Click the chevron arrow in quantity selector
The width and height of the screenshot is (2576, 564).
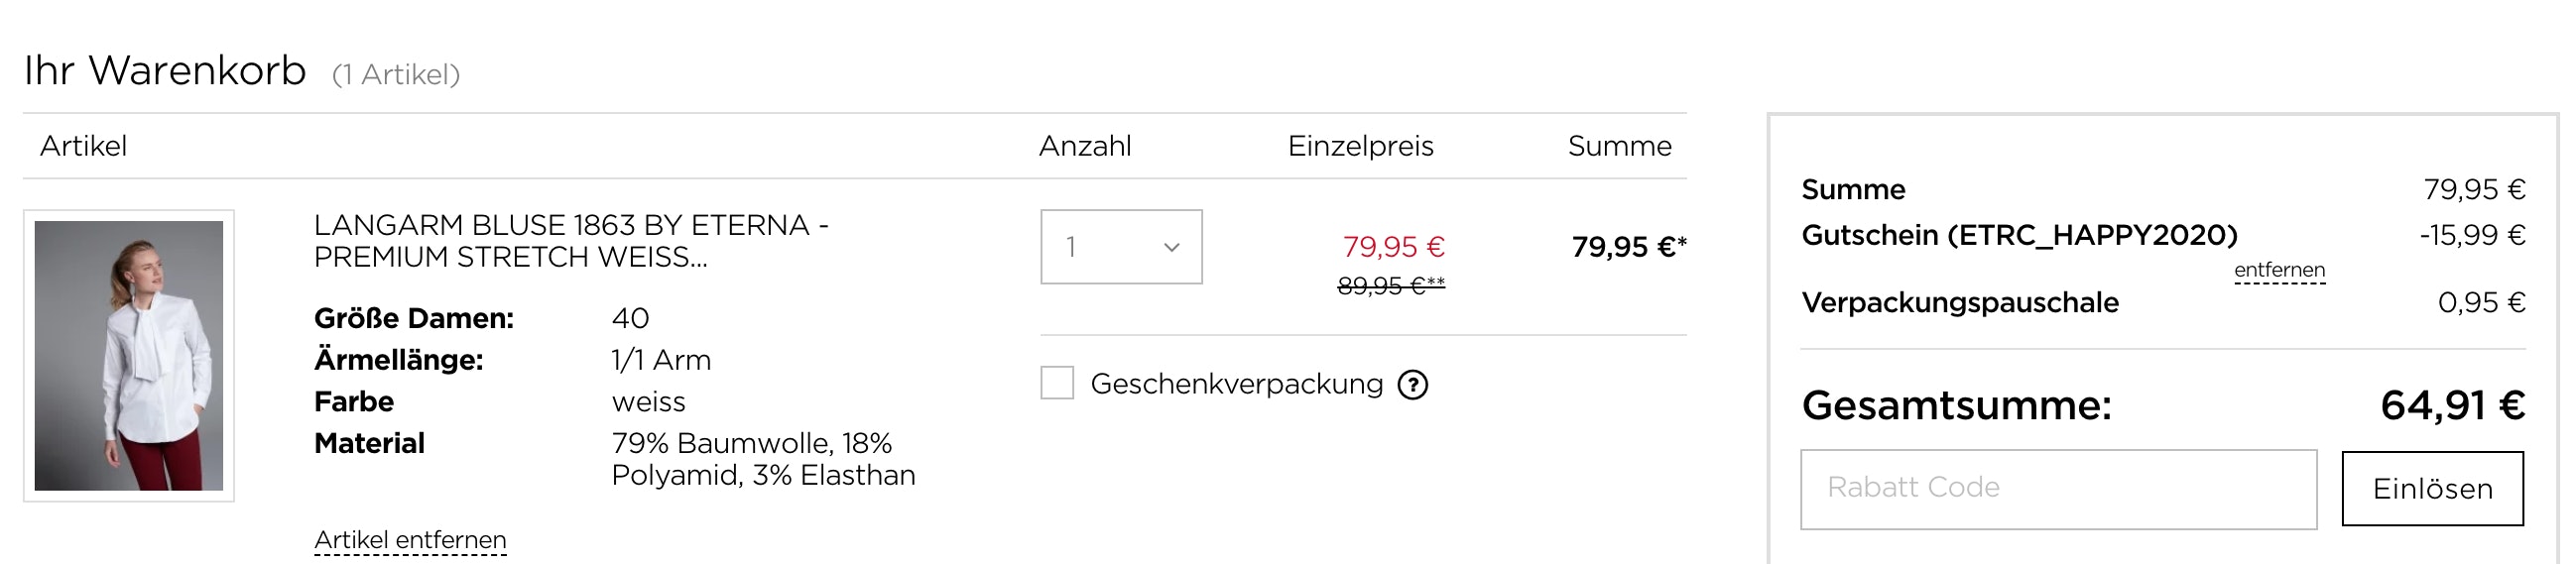coord(1172,247)
